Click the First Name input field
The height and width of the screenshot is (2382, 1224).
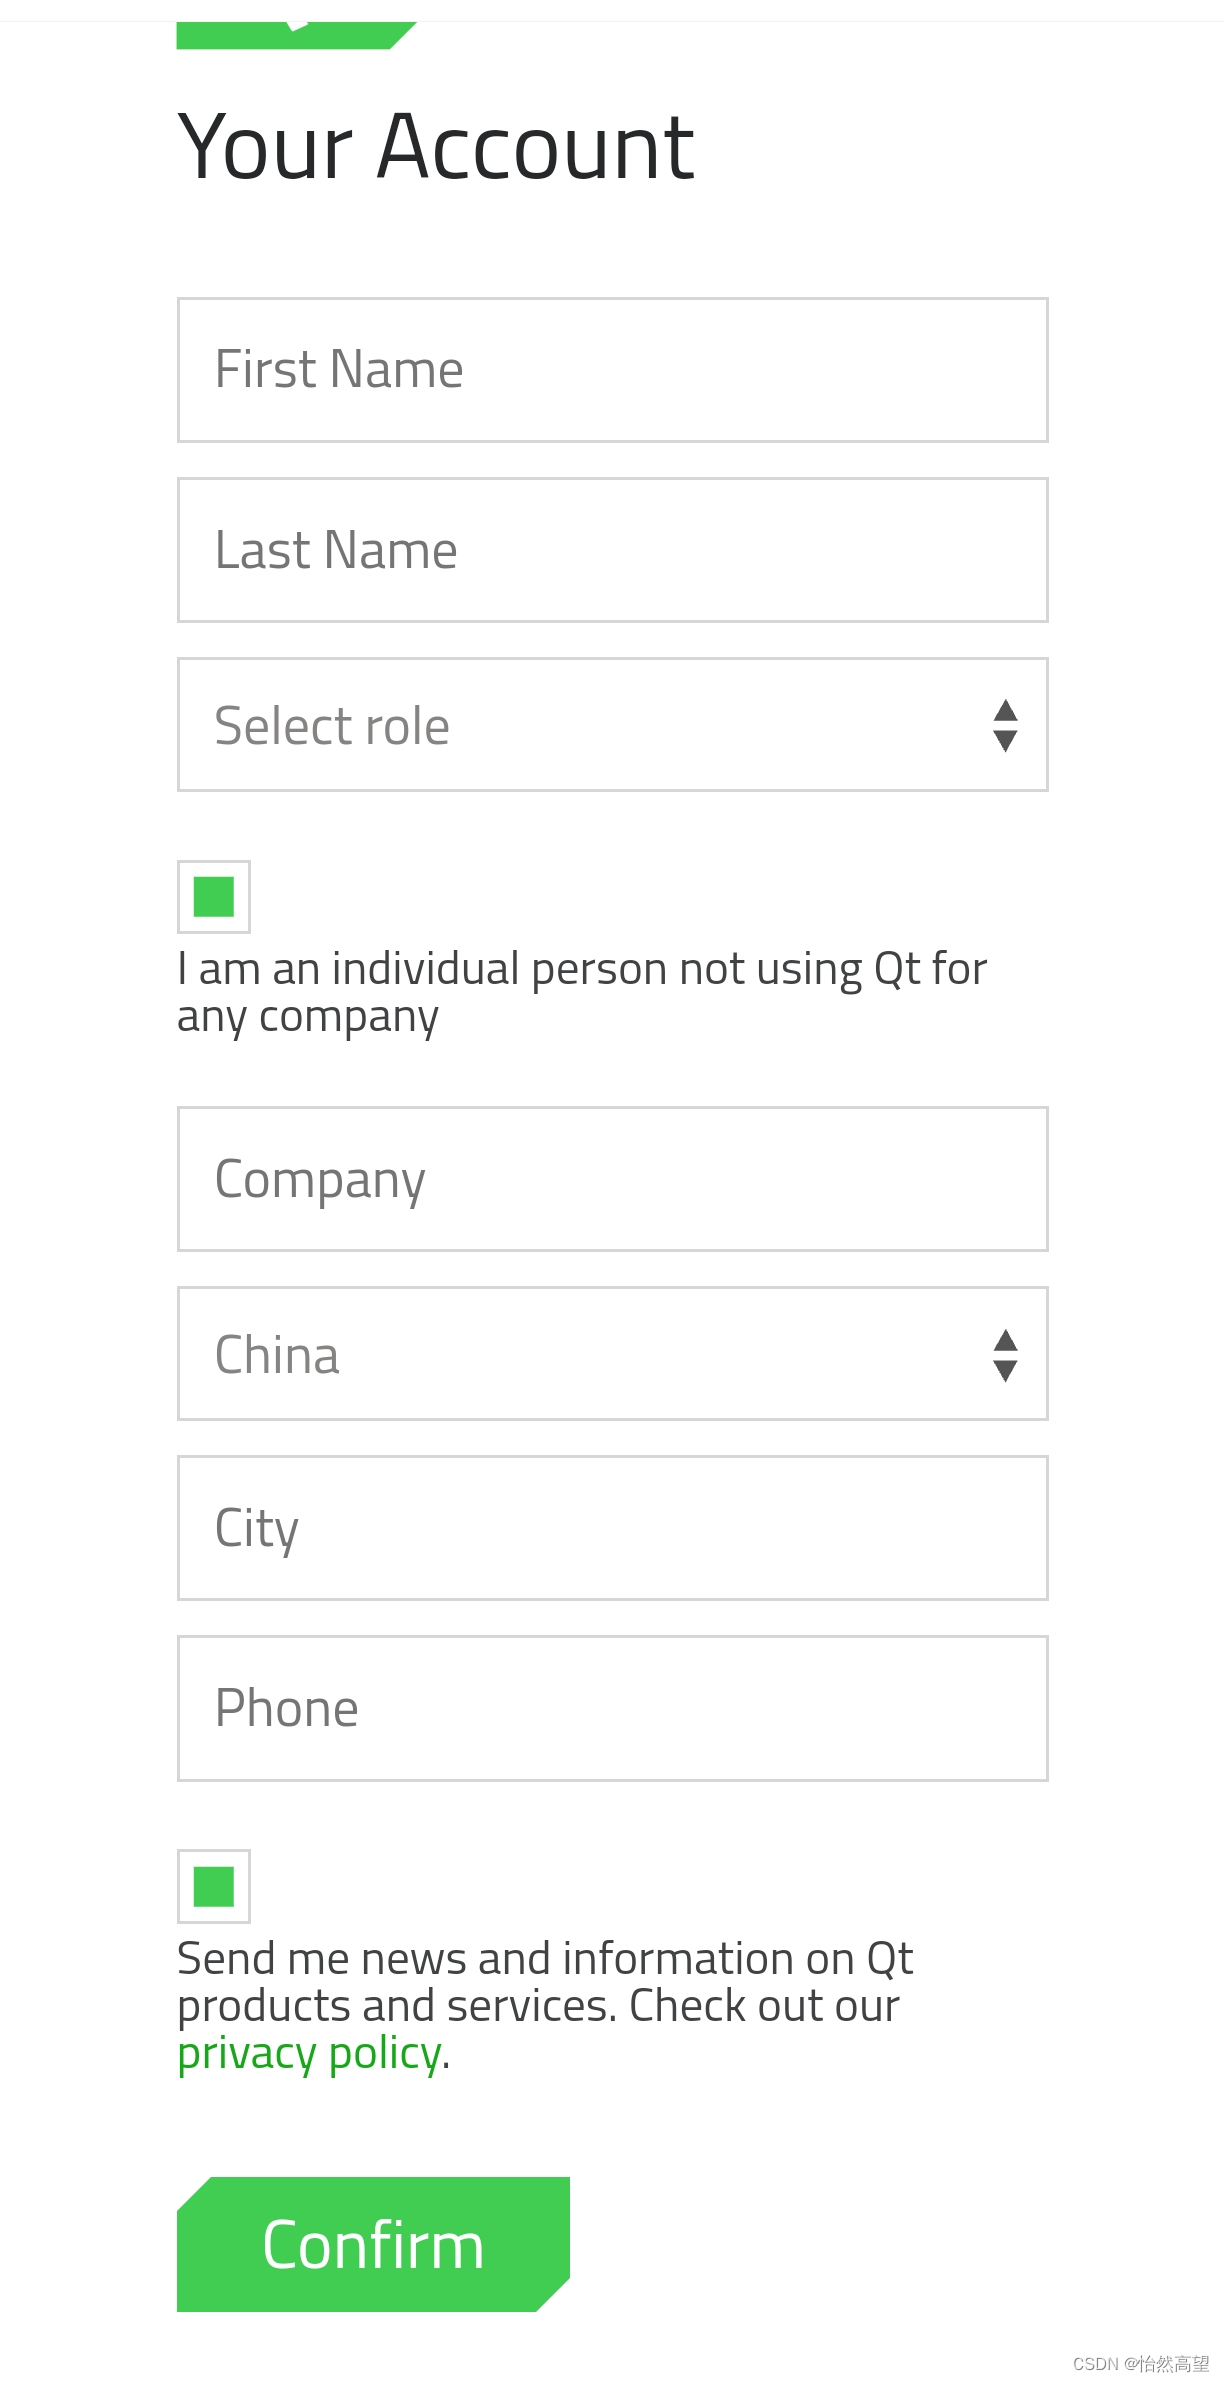(x=611, y=369)
